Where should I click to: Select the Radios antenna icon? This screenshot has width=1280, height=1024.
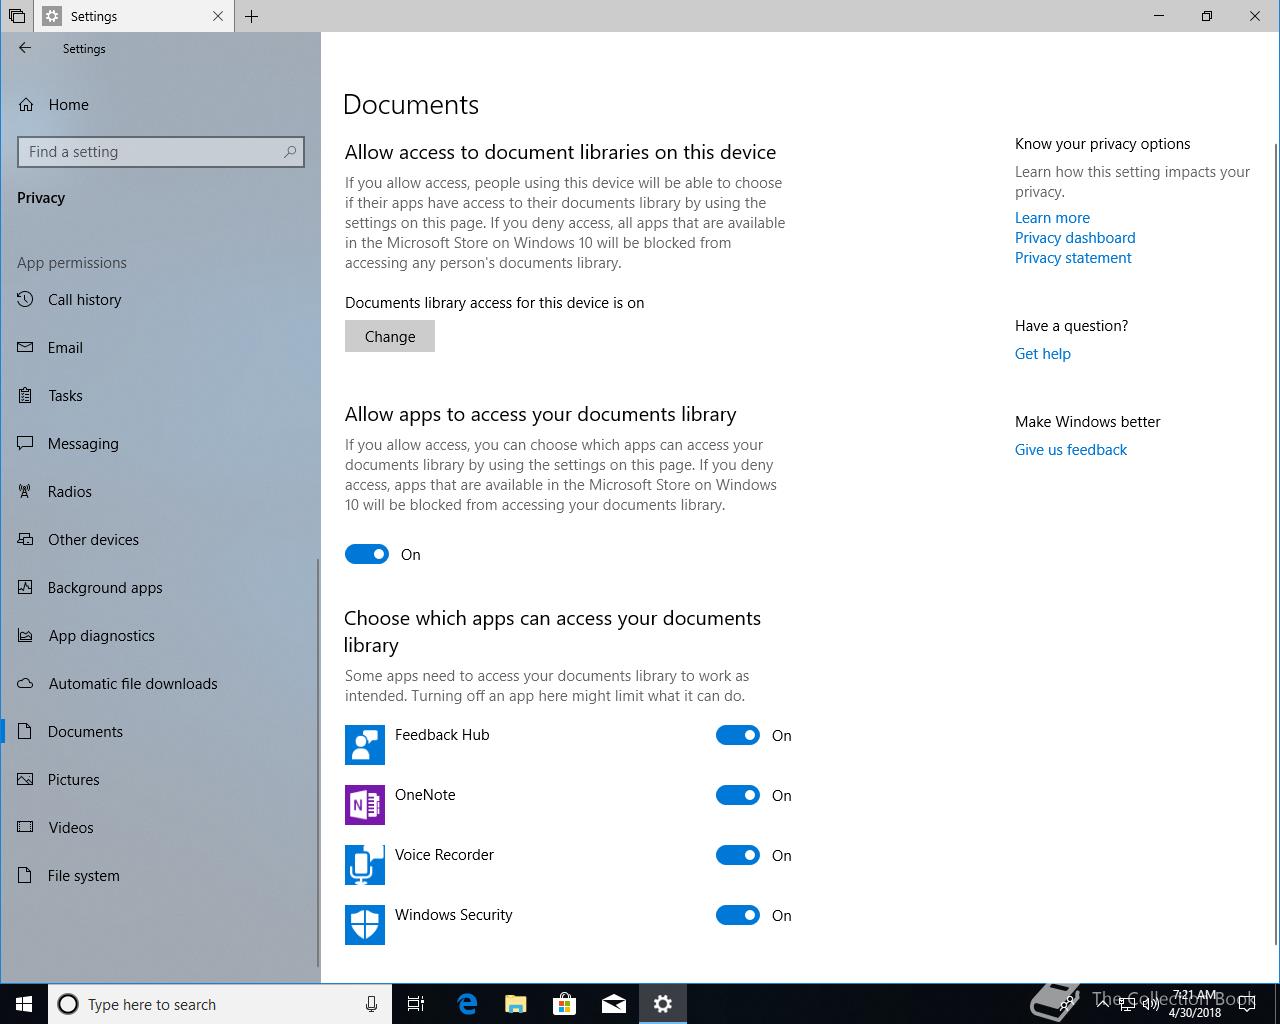pyautogui.click(x=27, y=491)
